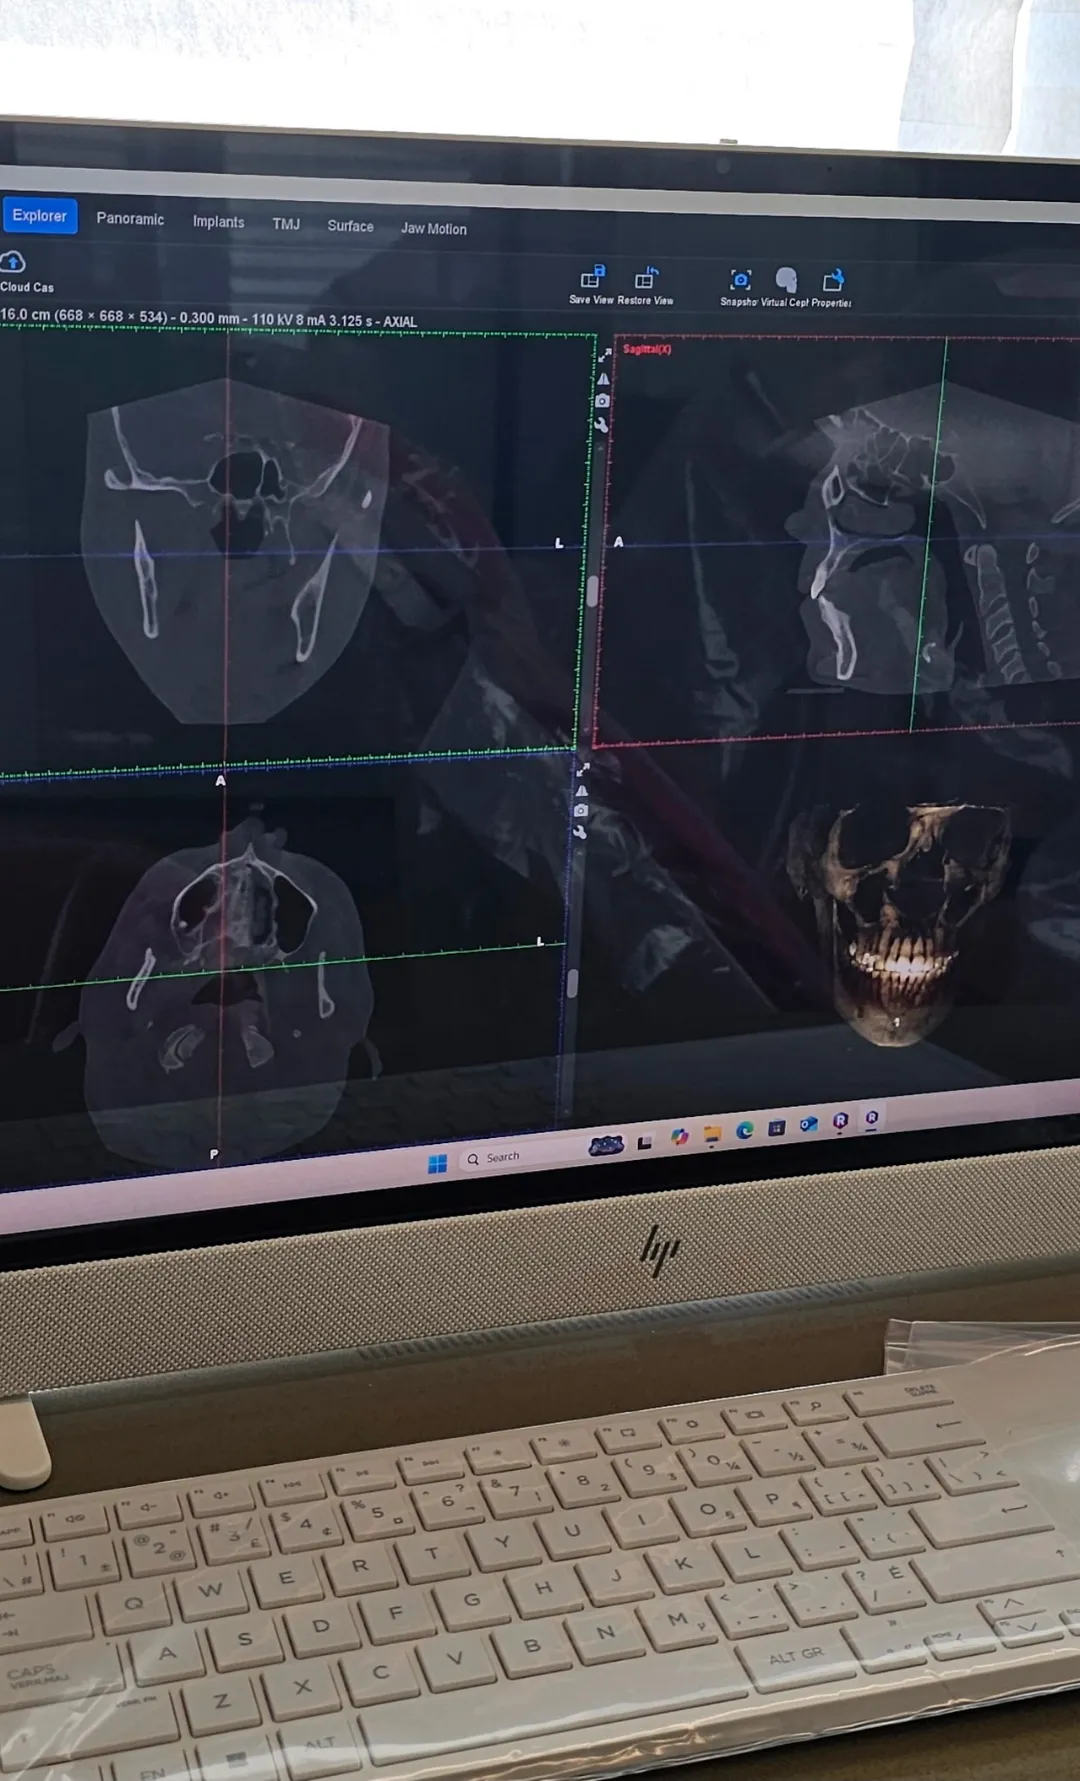Open wrench settings beside lower view

click(580, 832)
